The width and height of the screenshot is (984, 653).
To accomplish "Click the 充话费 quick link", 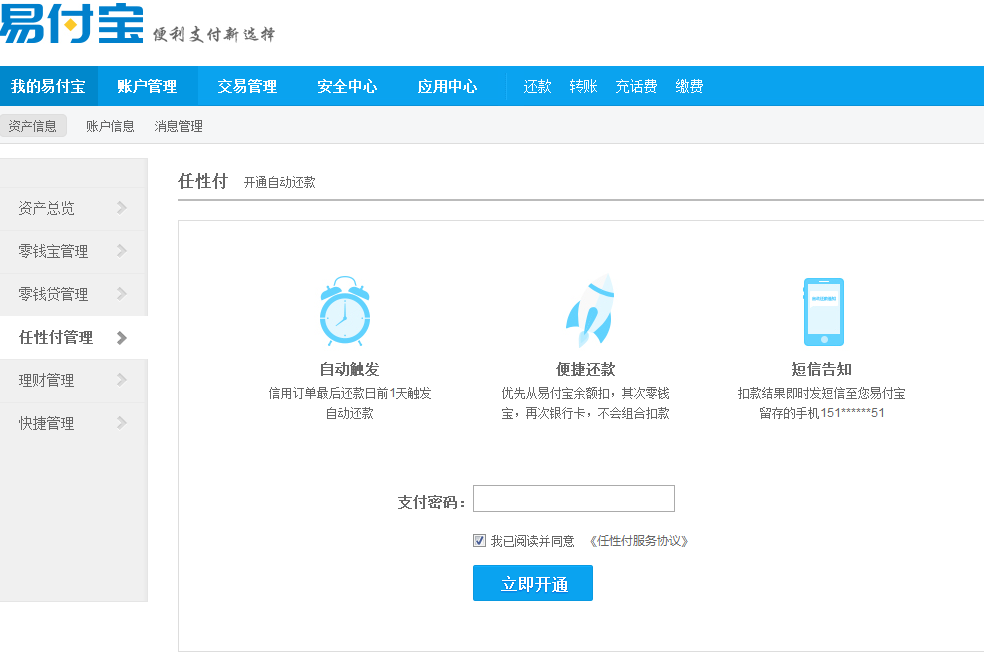I will [636, 86].
